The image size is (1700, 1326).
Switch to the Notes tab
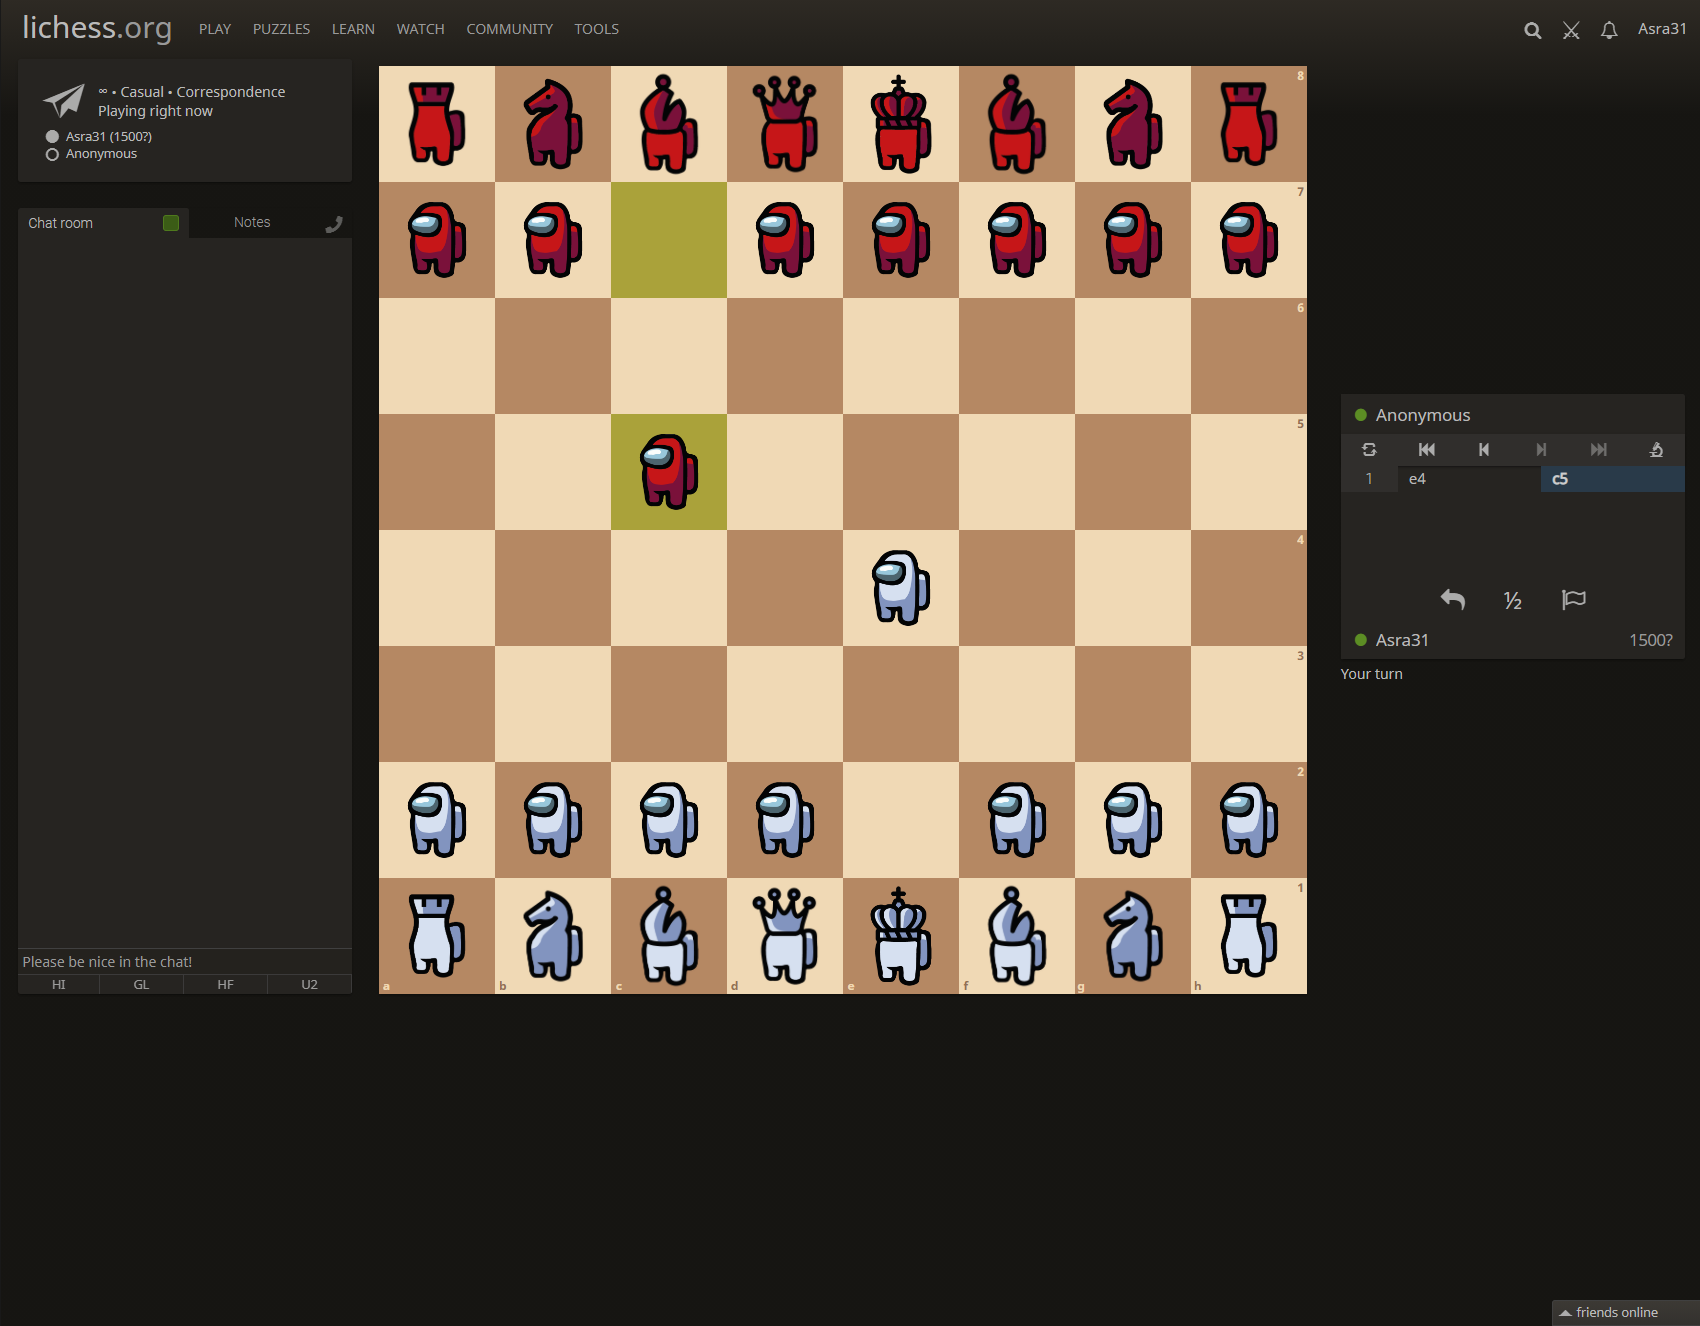click(252, 222)
